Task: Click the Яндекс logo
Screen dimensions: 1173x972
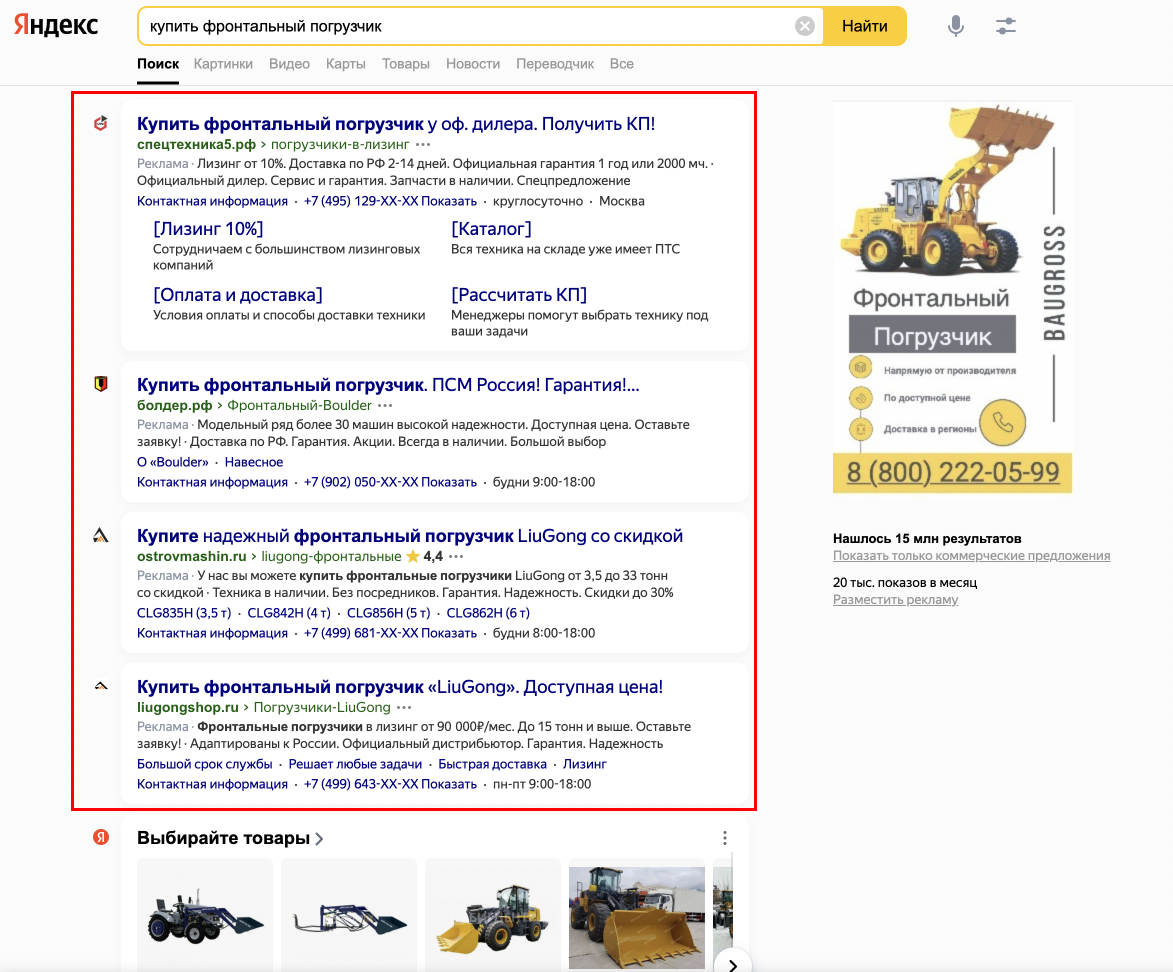Action: [54, 24]
